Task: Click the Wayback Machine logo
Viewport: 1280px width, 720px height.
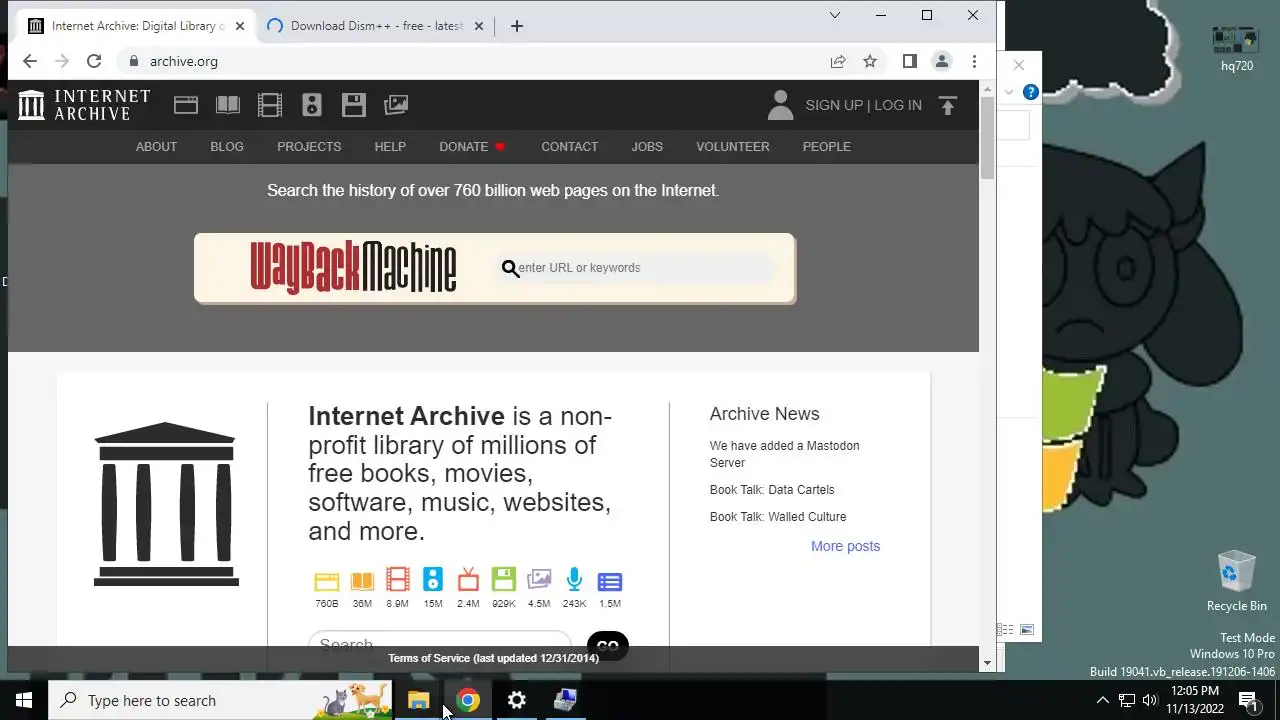Action: pos(353,267)
